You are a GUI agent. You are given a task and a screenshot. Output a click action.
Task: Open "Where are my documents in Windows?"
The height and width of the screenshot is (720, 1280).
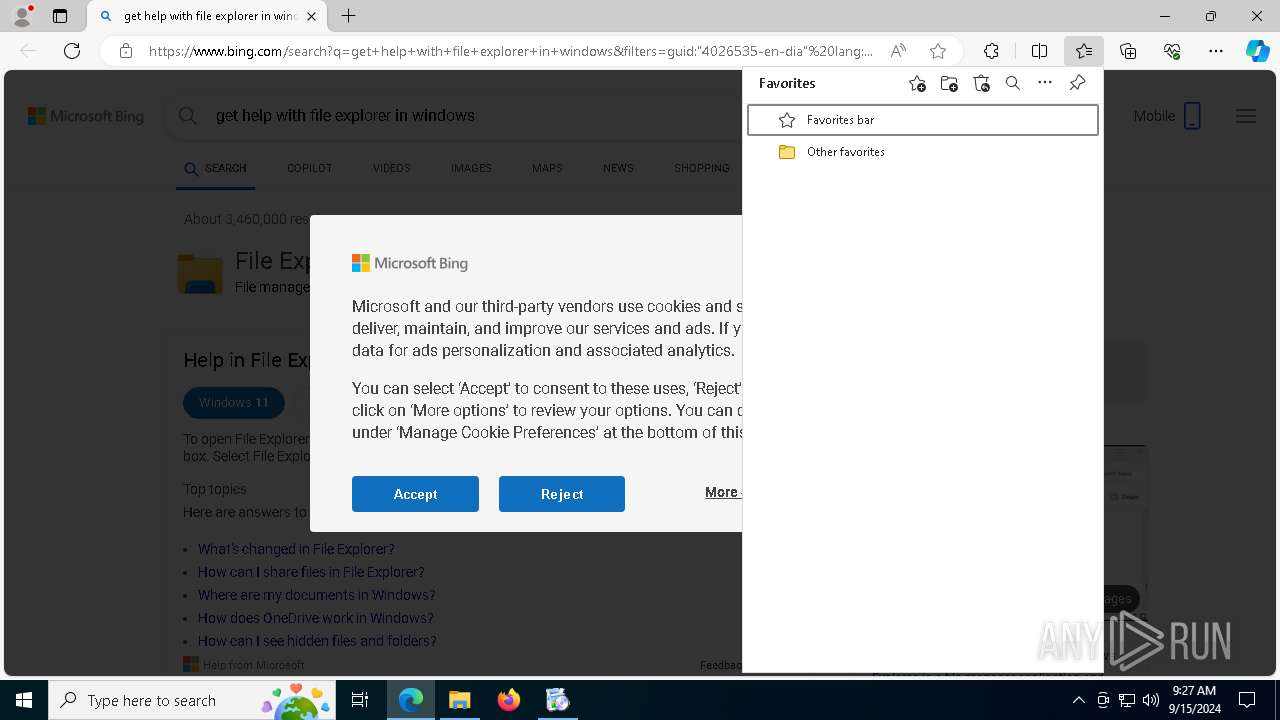pos(316,595)
